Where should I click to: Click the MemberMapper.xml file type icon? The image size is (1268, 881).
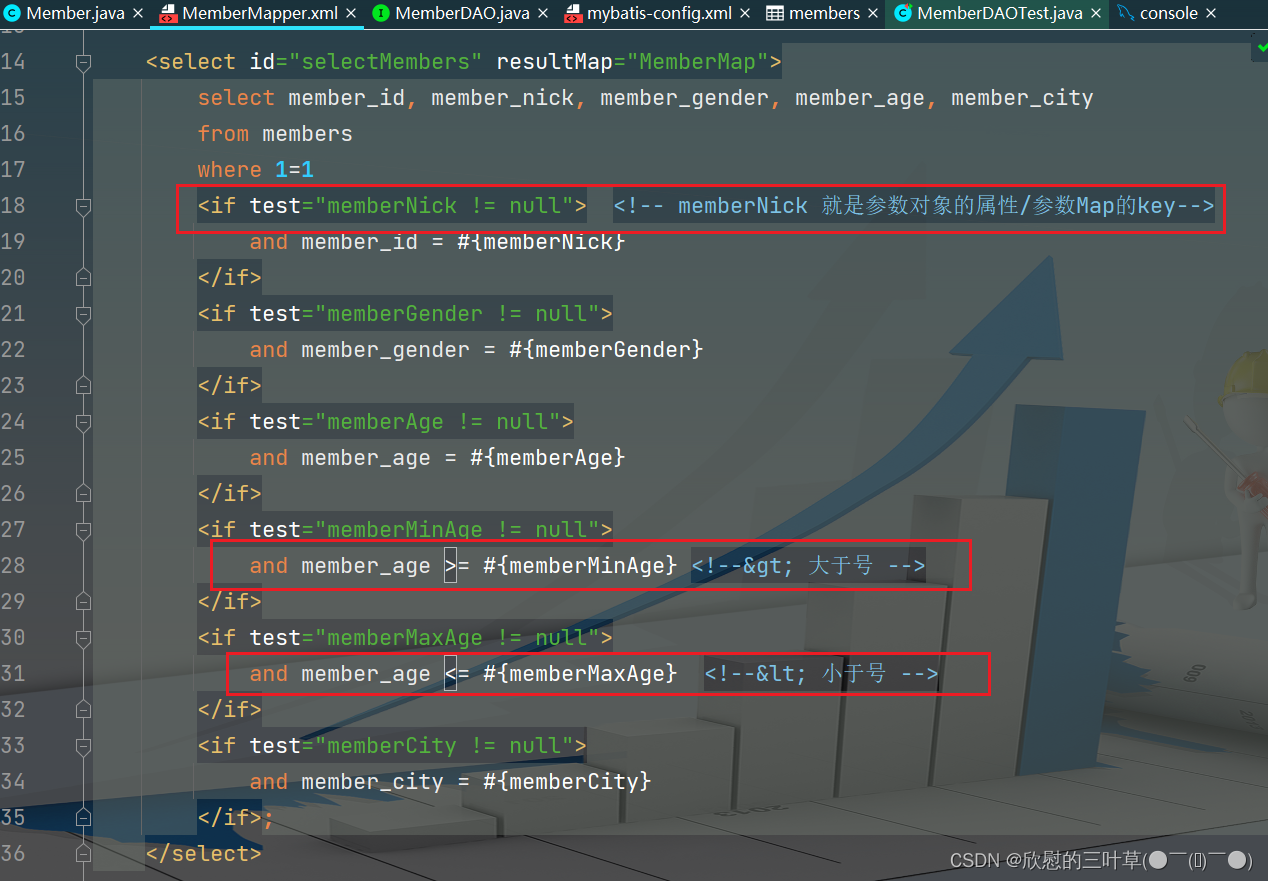point(169,14)
